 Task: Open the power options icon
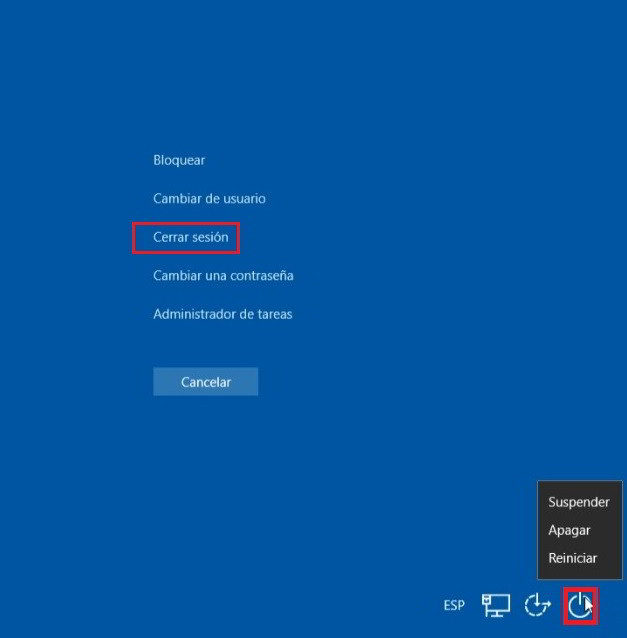580,605
